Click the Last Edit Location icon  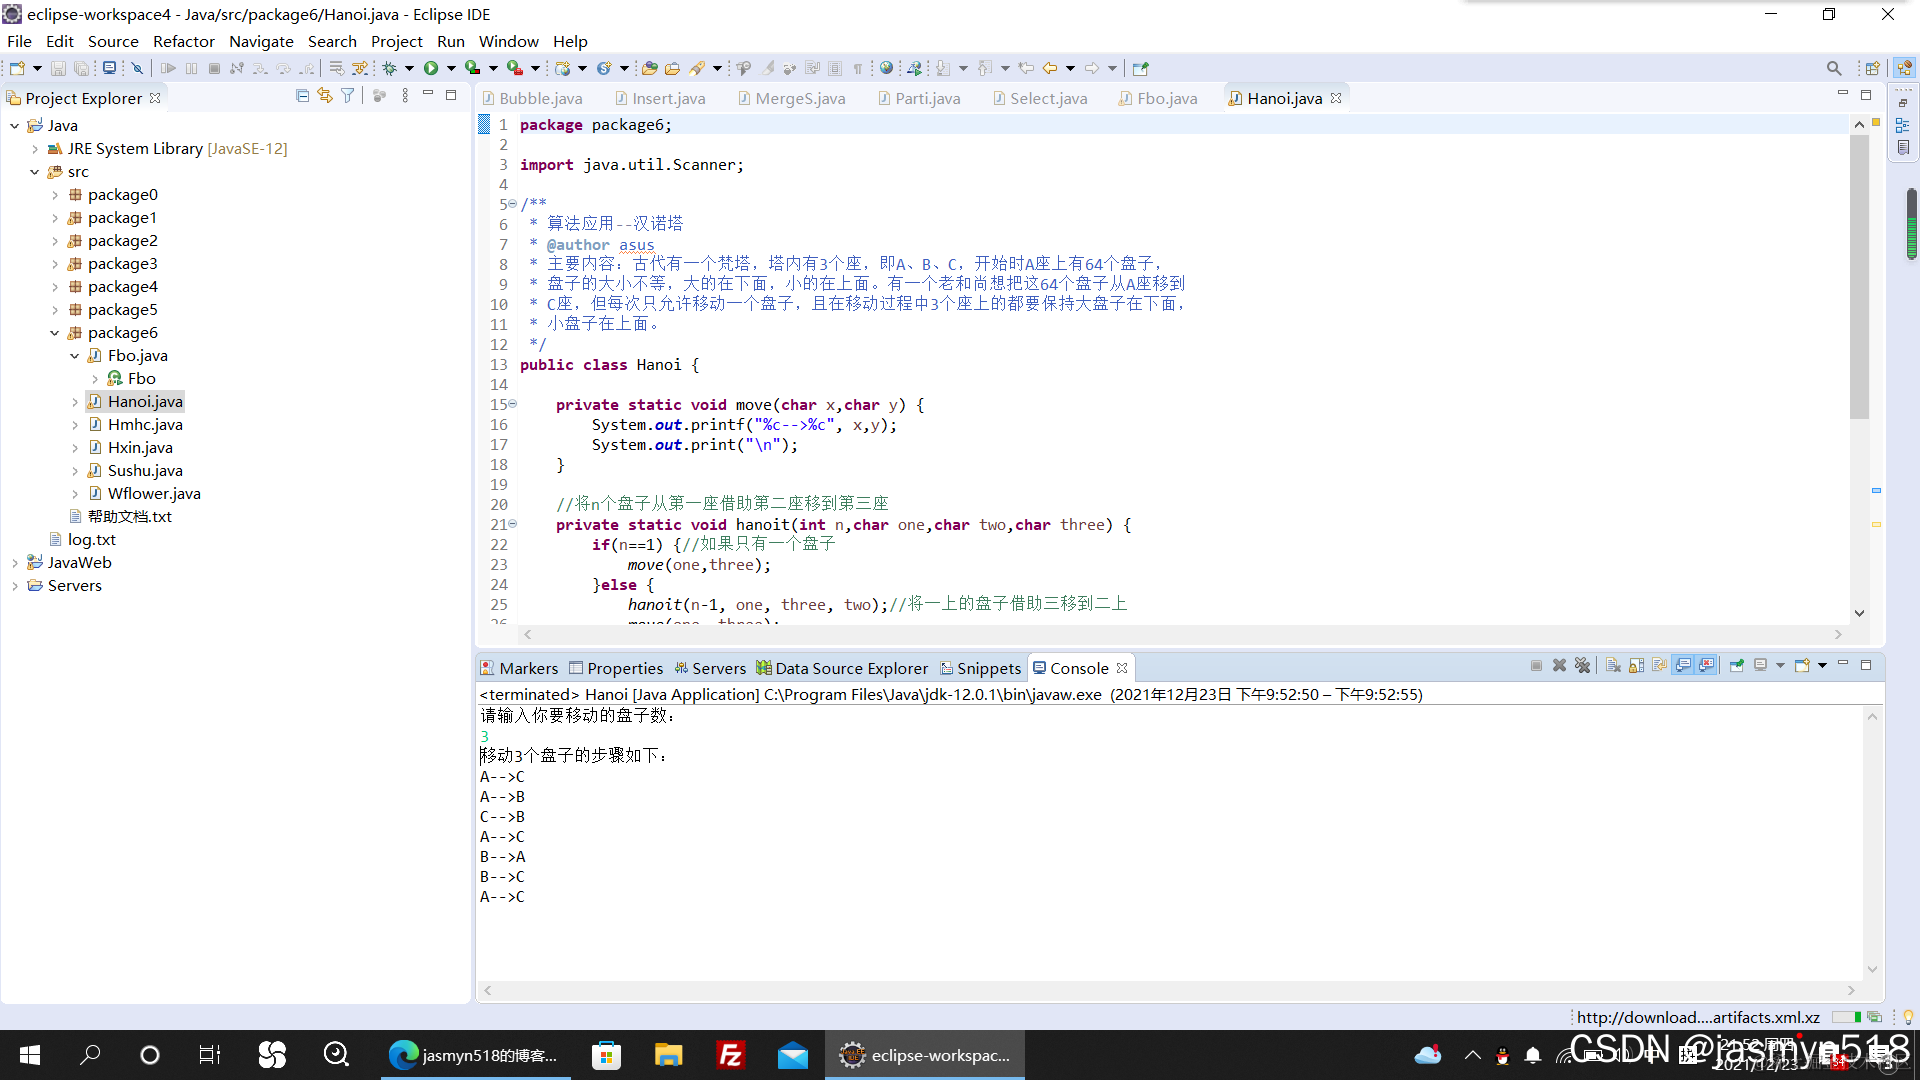tap(1026, 68)
